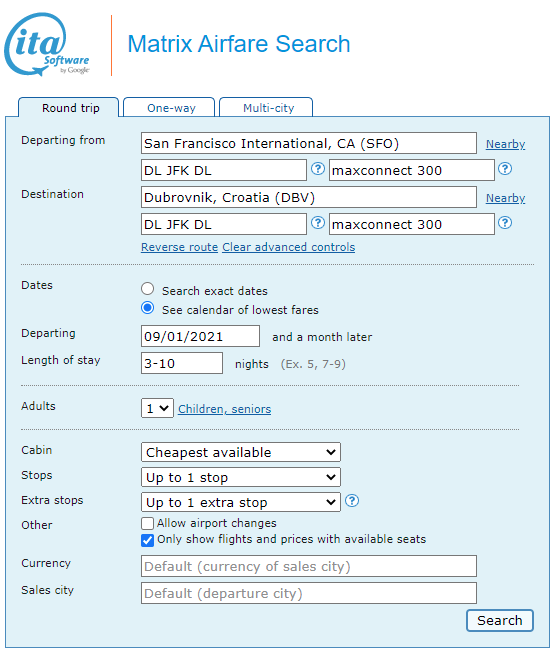
Task: Select the Search exact dates option
Action: [x=147, y=289]
